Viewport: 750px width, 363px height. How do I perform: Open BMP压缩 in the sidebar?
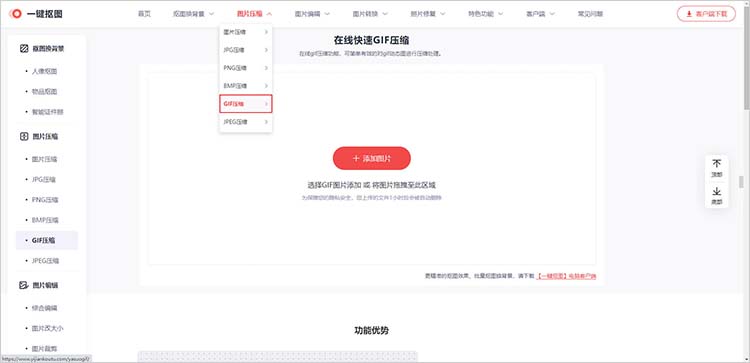click(45, 220)
